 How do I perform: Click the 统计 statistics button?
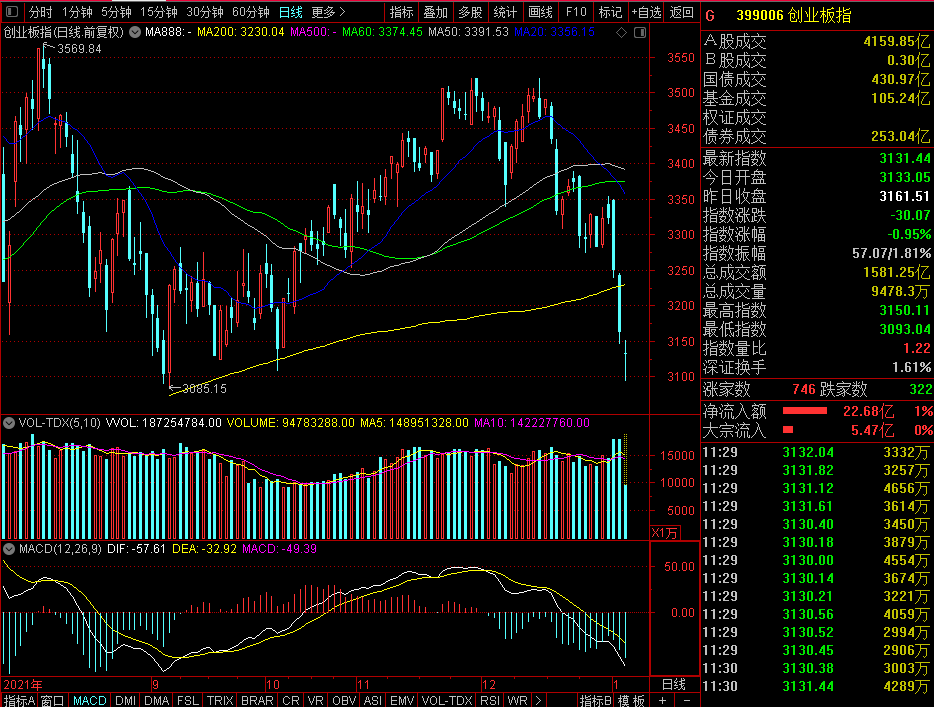pos(505,12)
